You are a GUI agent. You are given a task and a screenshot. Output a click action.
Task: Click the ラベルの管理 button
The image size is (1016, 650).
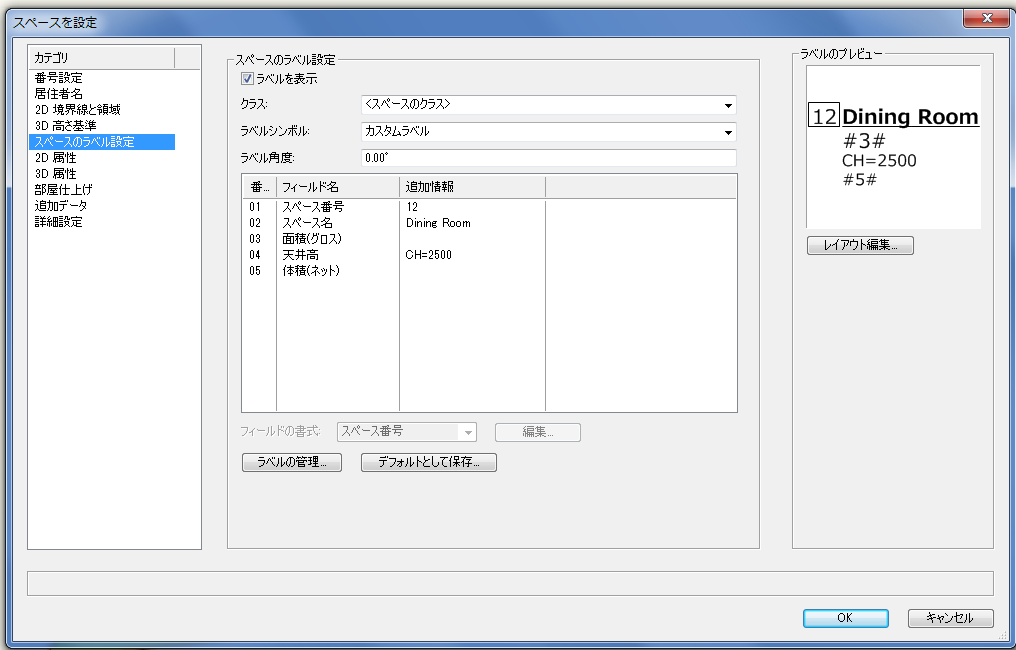point(292,463)
